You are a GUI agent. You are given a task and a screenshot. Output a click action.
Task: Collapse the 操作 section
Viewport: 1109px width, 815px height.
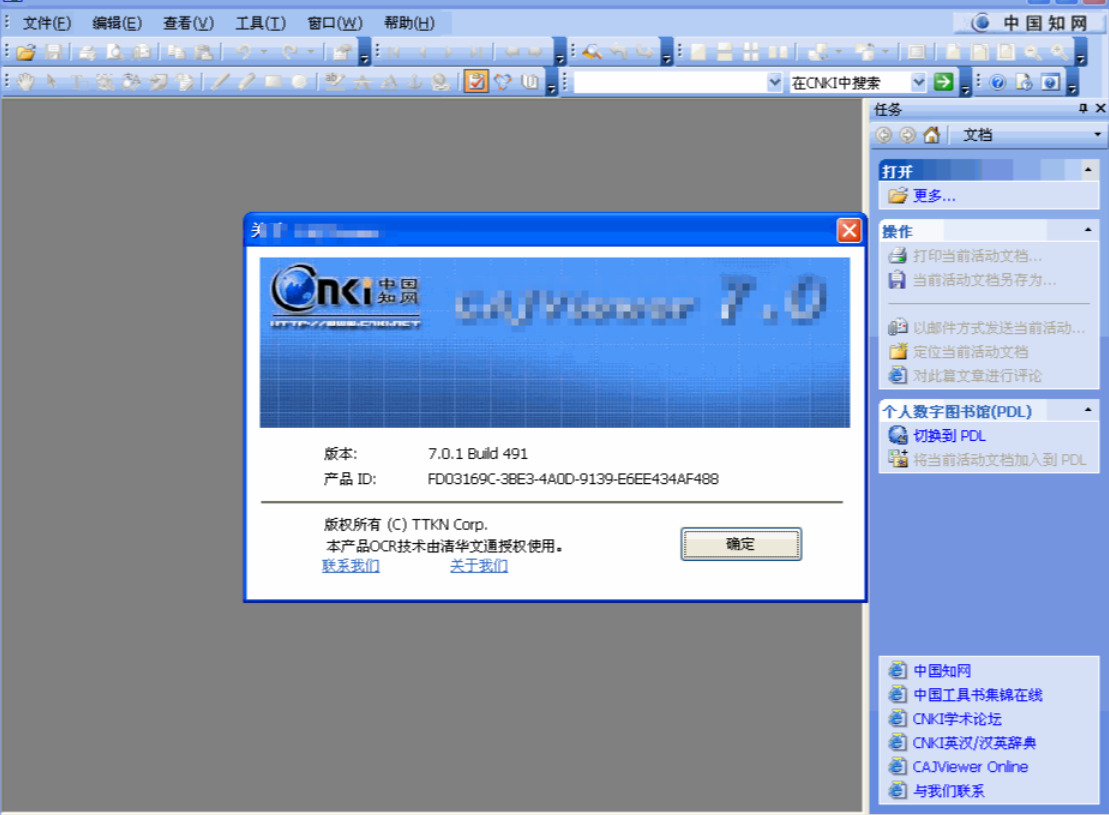point(1088,230)
